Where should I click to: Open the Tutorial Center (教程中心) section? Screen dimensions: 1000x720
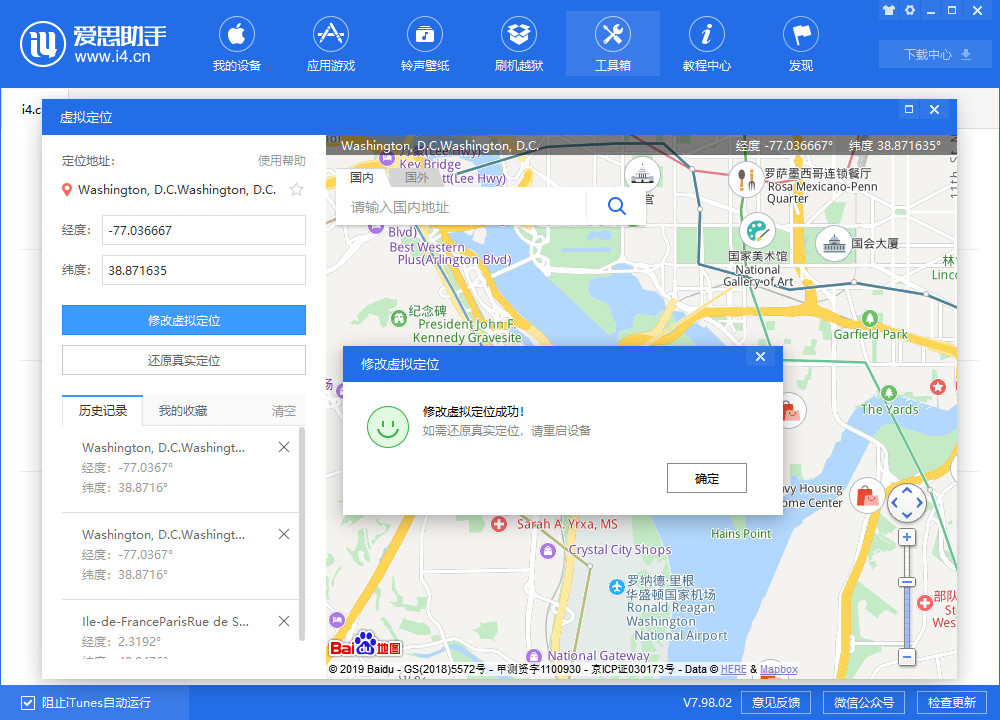(x=706, y=45)
